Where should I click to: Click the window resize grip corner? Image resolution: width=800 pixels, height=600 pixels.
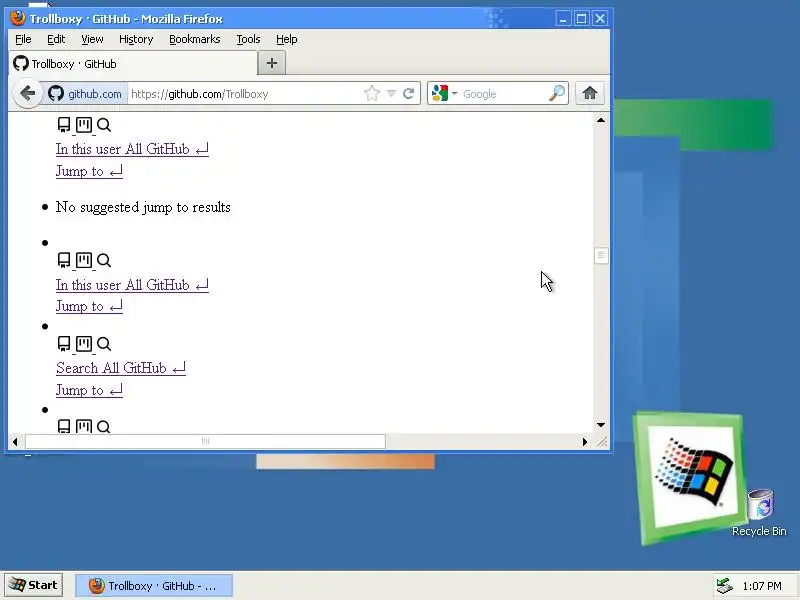602,442
